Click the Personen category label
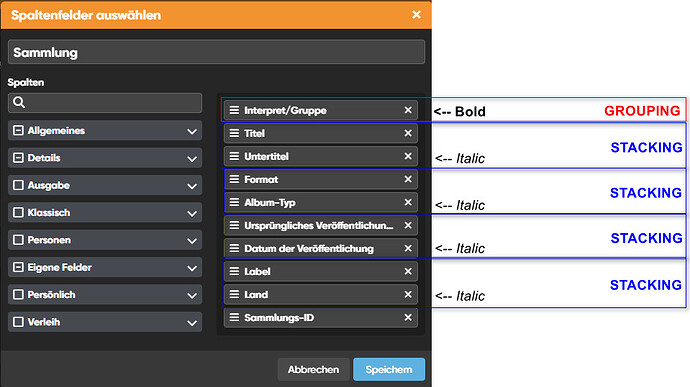This screenshot has height=387, width=690. click(49, 240)
